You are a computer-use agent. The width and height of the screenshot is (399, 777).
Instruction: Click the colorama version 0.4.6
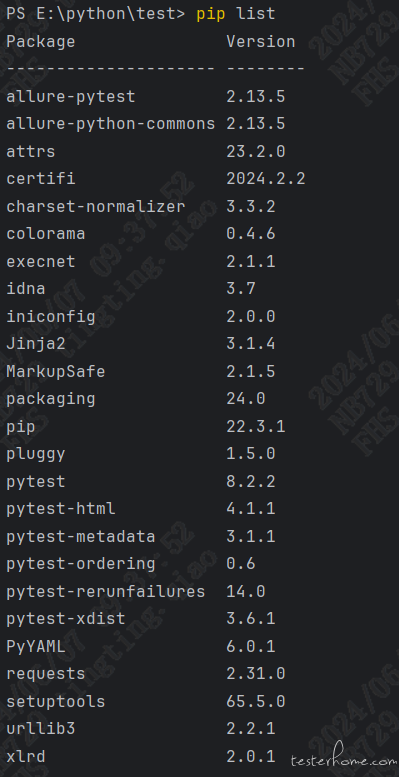point(251,233)
